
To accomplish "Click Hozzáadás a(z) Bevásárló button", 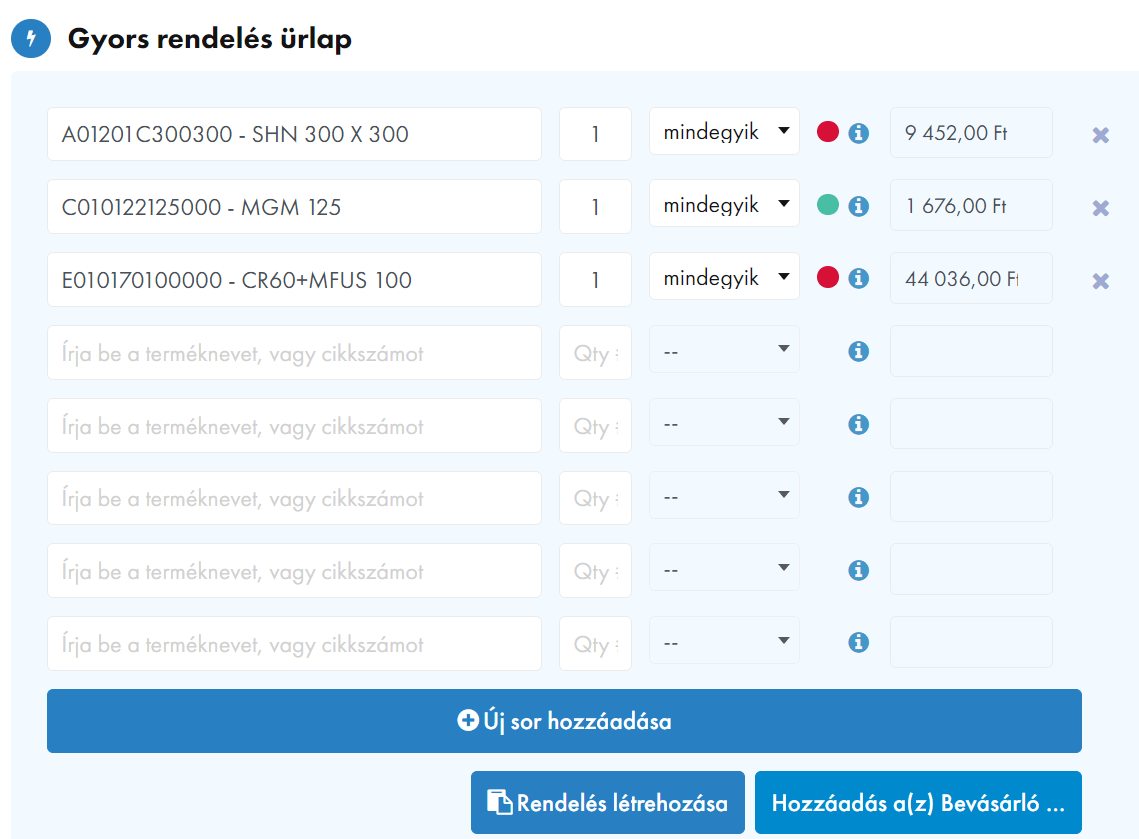I will click(918, 803).
